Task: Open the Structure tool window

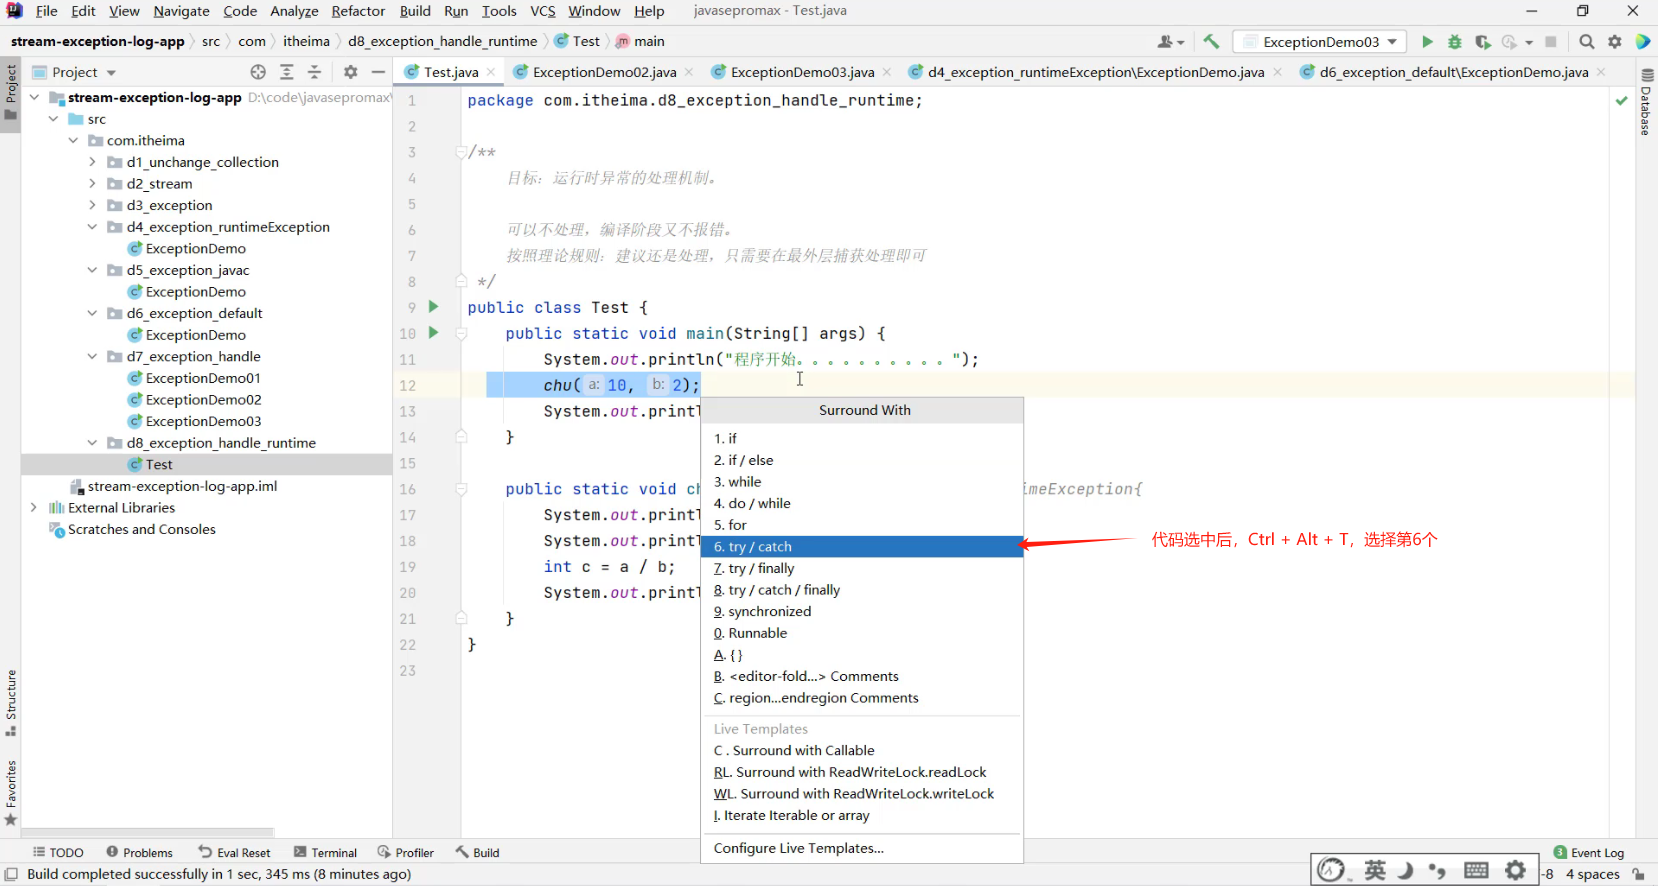Action: coord(11,703)
